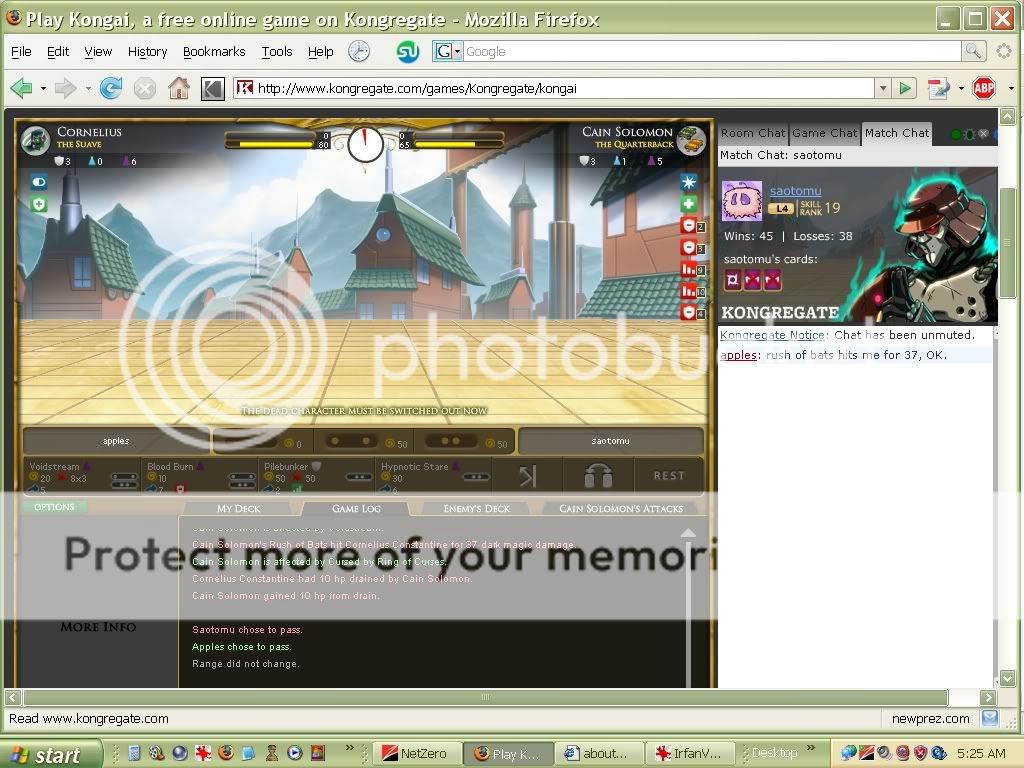Open the clock history toolbar icon
The image size is (1024, 768).
(359, 51)
